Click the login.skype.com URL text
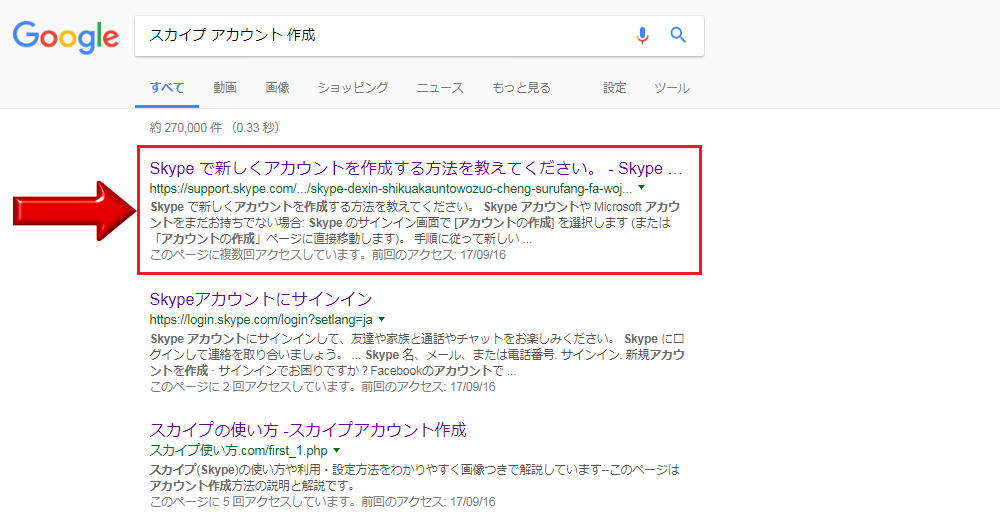This screenshot has width=1000, height=519. [x=261, y=319]
